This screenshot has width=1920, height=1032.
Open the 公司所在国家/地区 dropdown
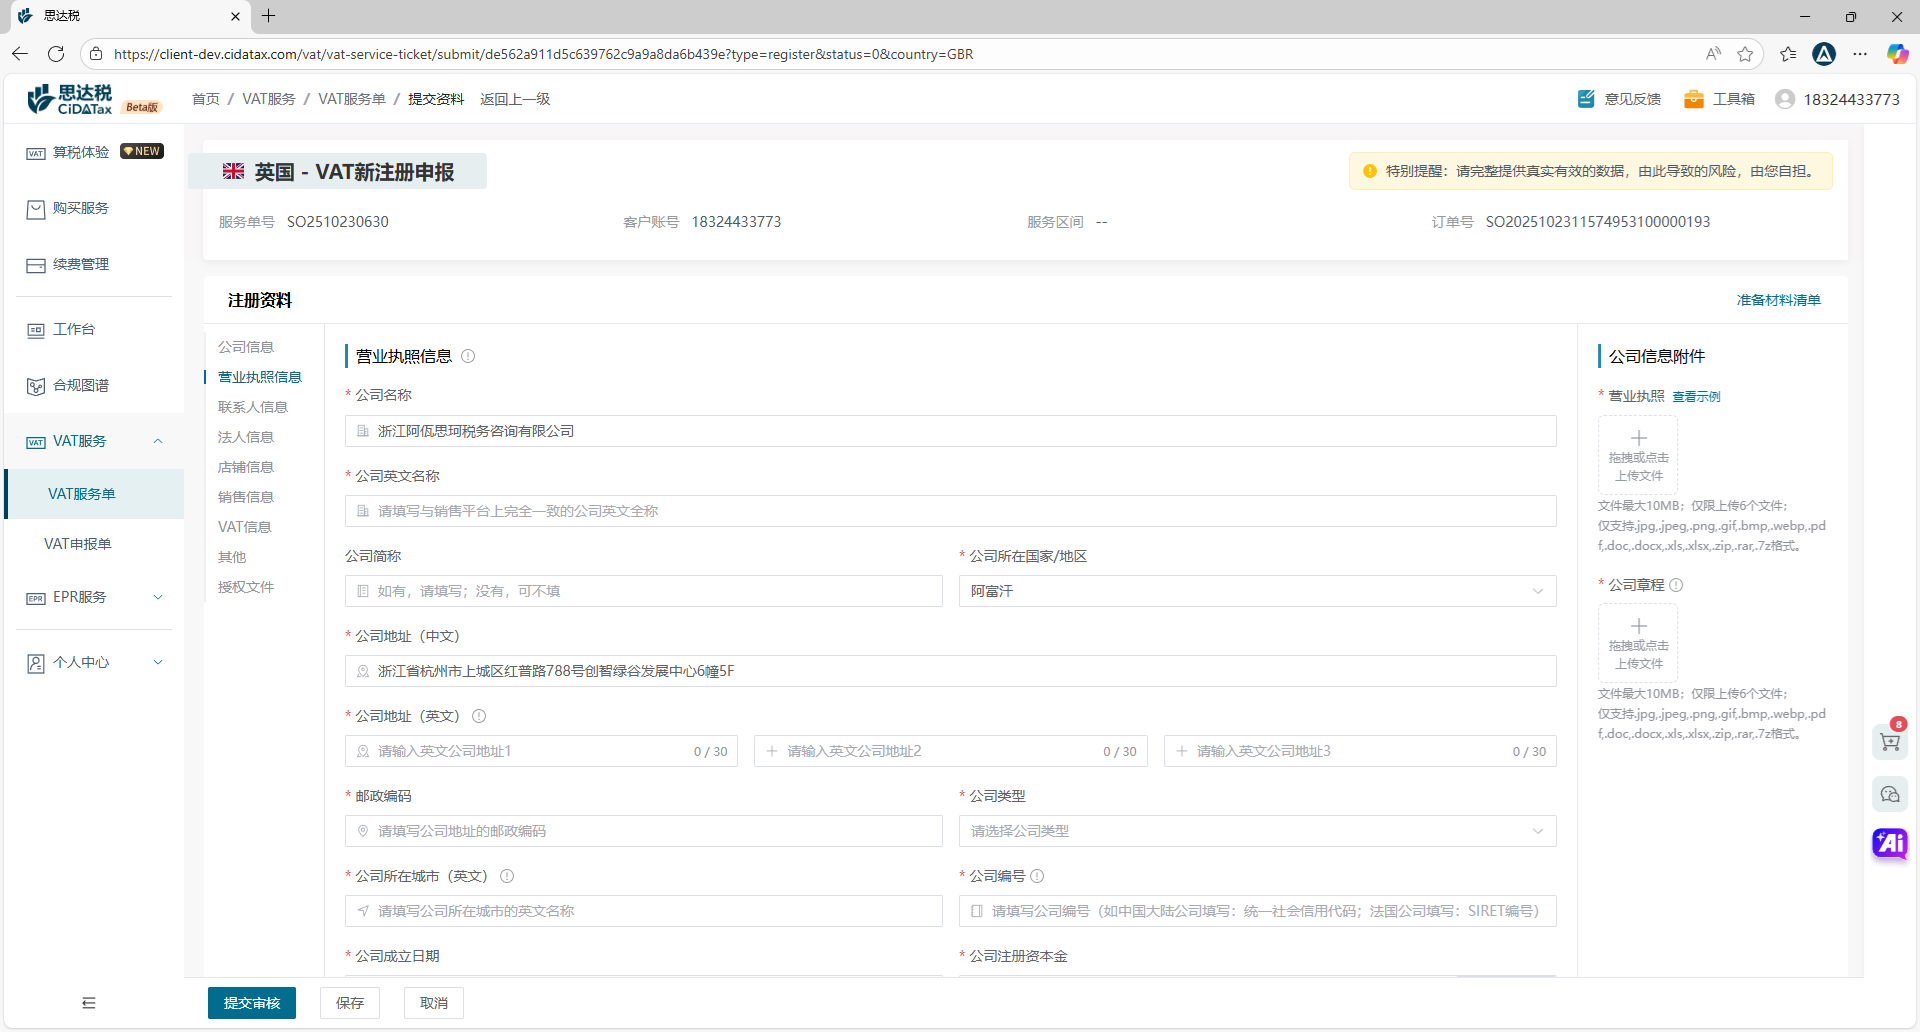pos(1257,591)
